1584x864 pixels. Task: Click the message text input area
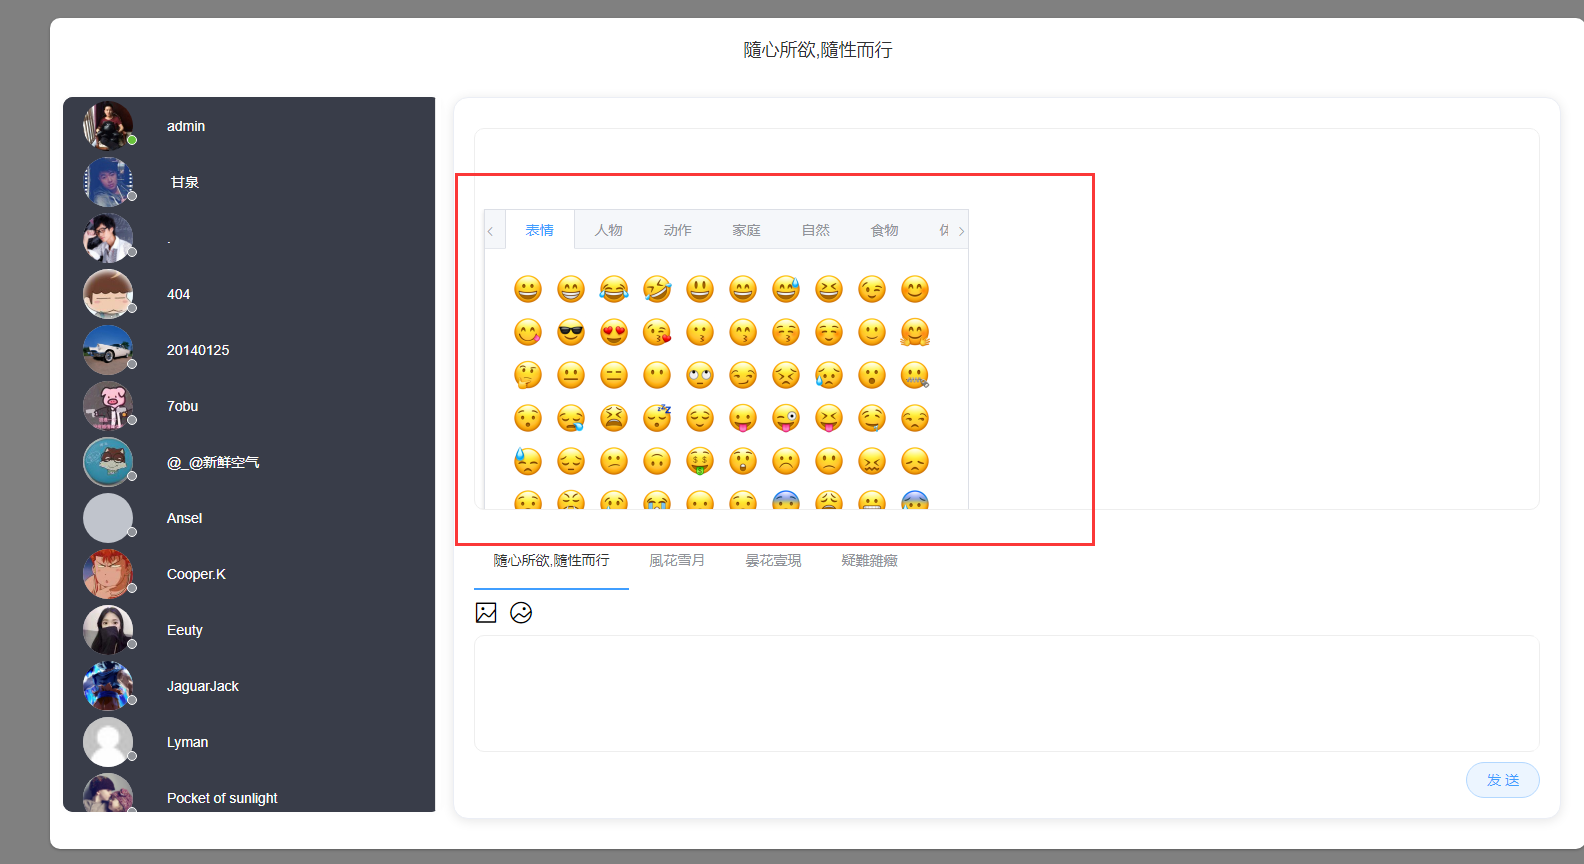(1006, 693)
